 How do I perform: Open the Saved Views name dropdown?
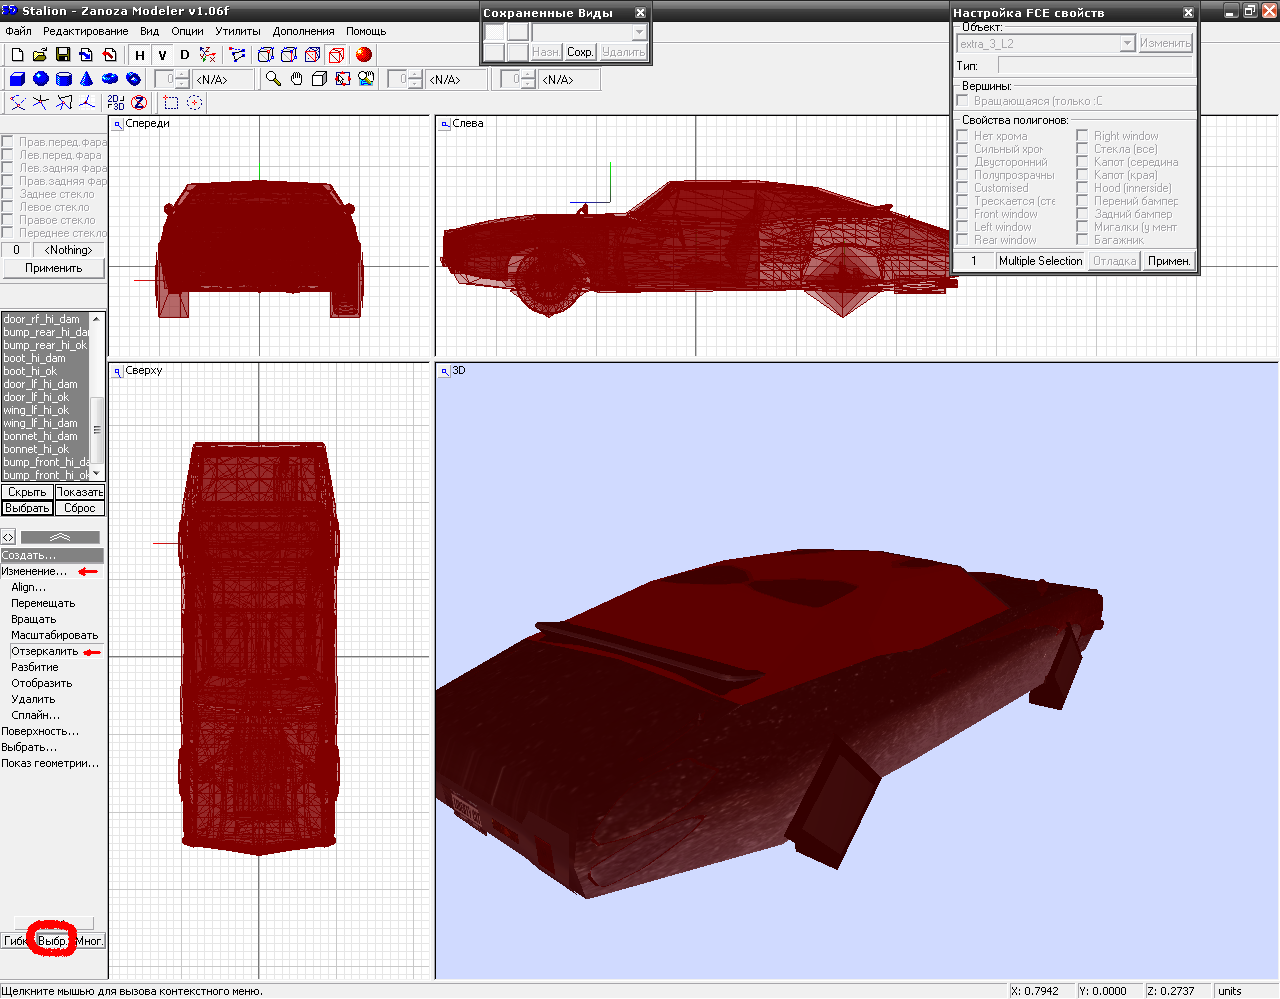(639, 32)
